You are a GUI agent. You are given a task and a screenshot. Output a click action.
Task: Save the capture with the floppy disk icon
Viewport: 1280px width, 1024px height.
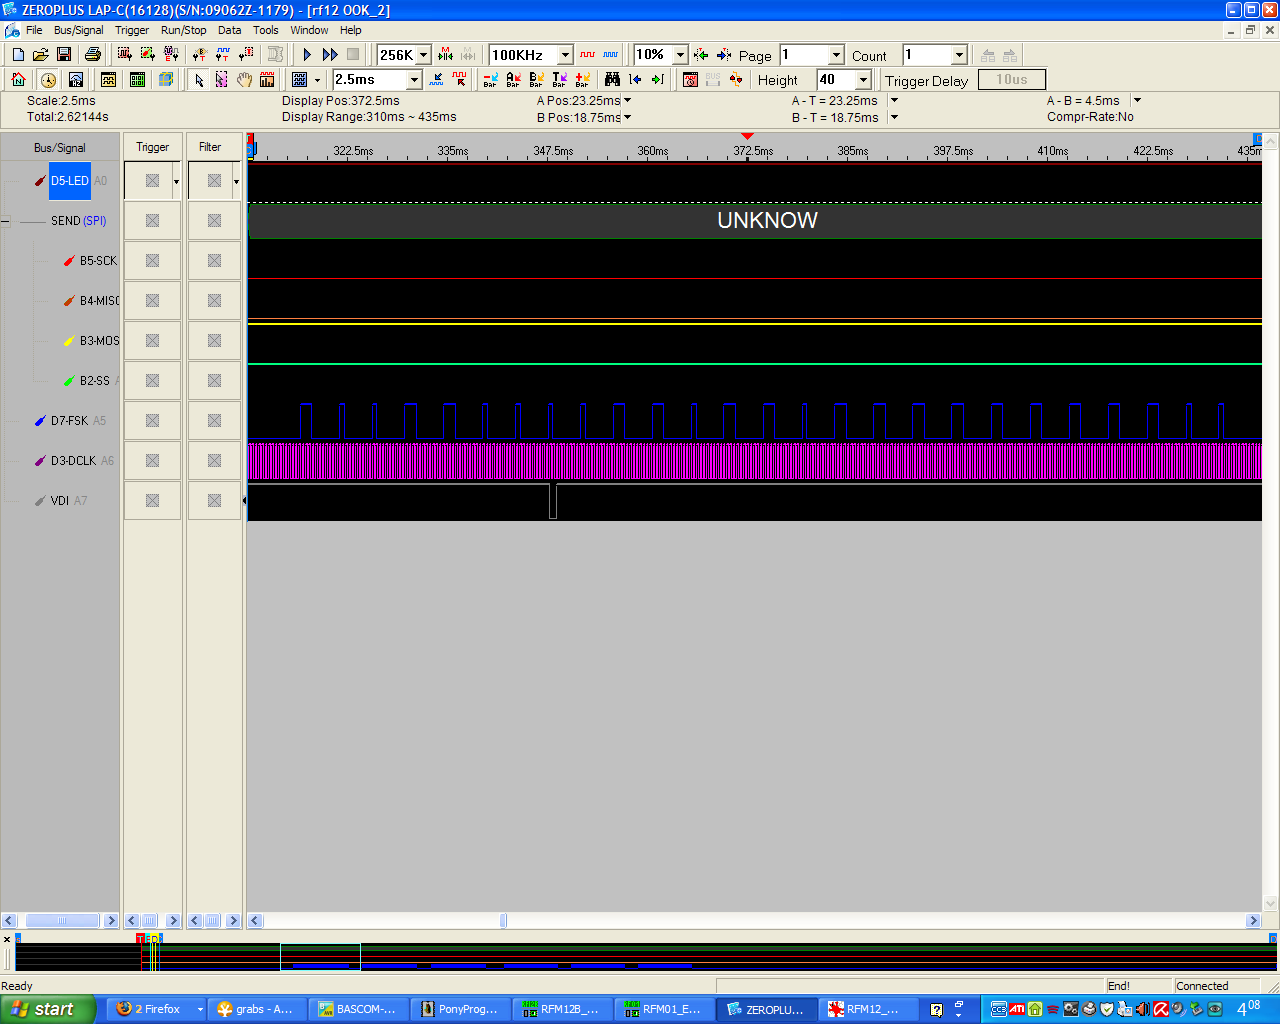click(63, 55)
